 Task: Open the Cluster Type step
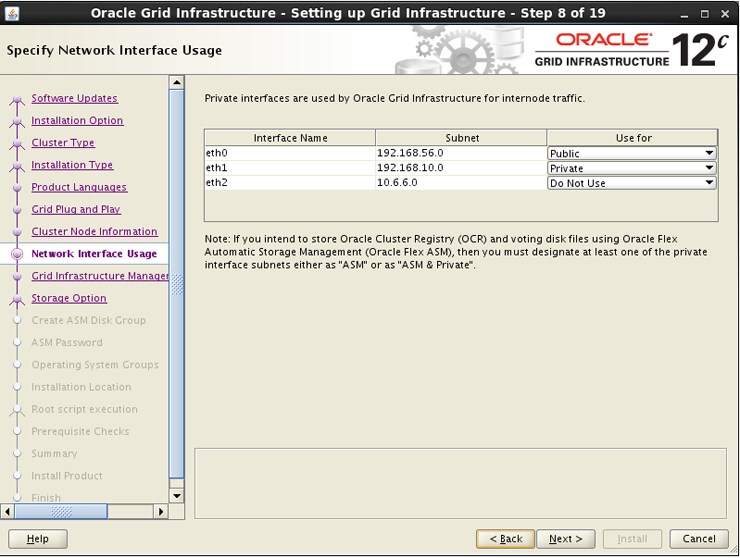[63, 143]
